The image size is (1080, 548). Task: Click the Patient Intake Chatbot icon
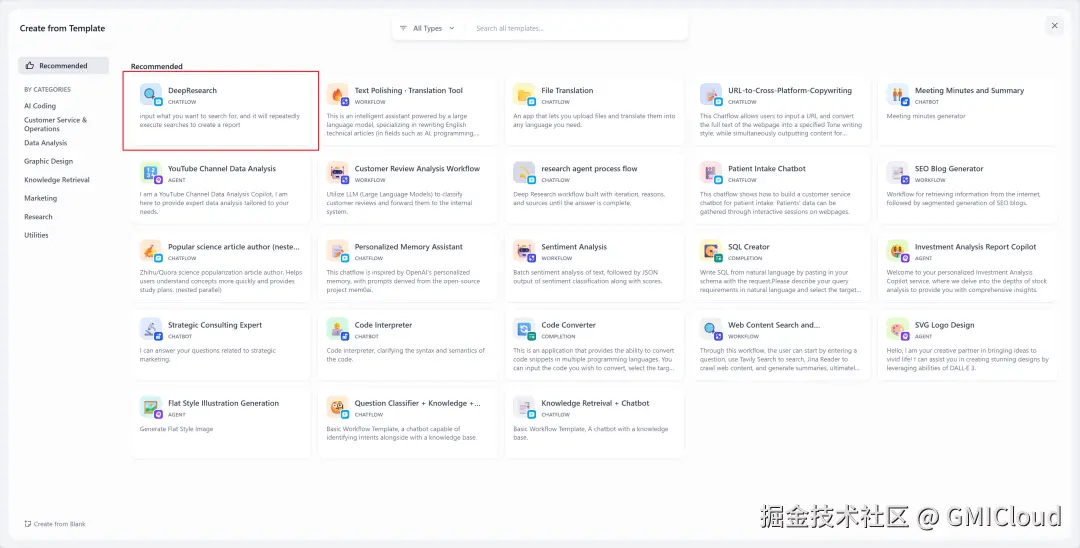(x=711, y=172)
